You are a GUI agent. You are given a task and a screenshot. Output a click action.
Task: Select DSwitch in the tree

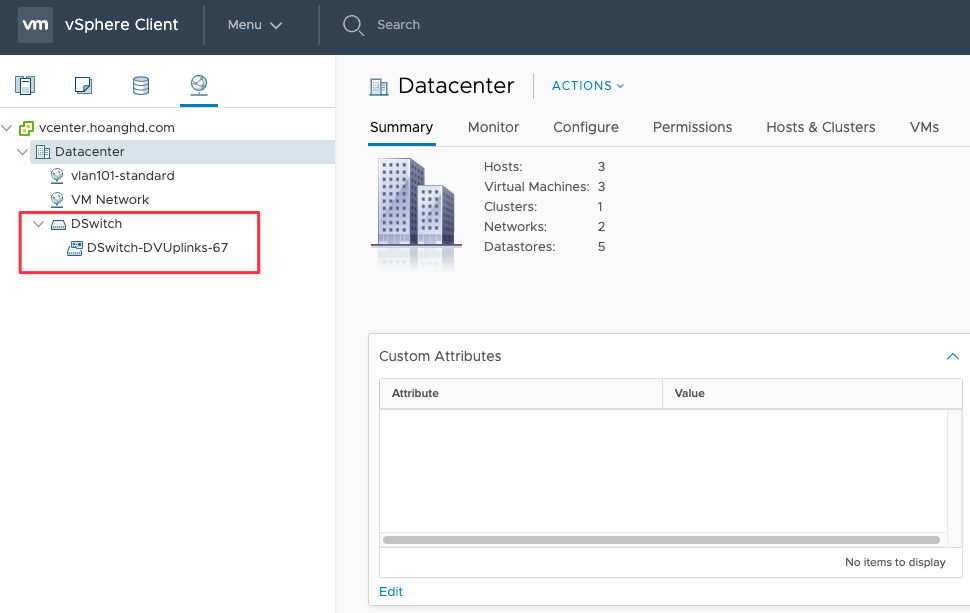pyautogui.click(x=96, y=224)
